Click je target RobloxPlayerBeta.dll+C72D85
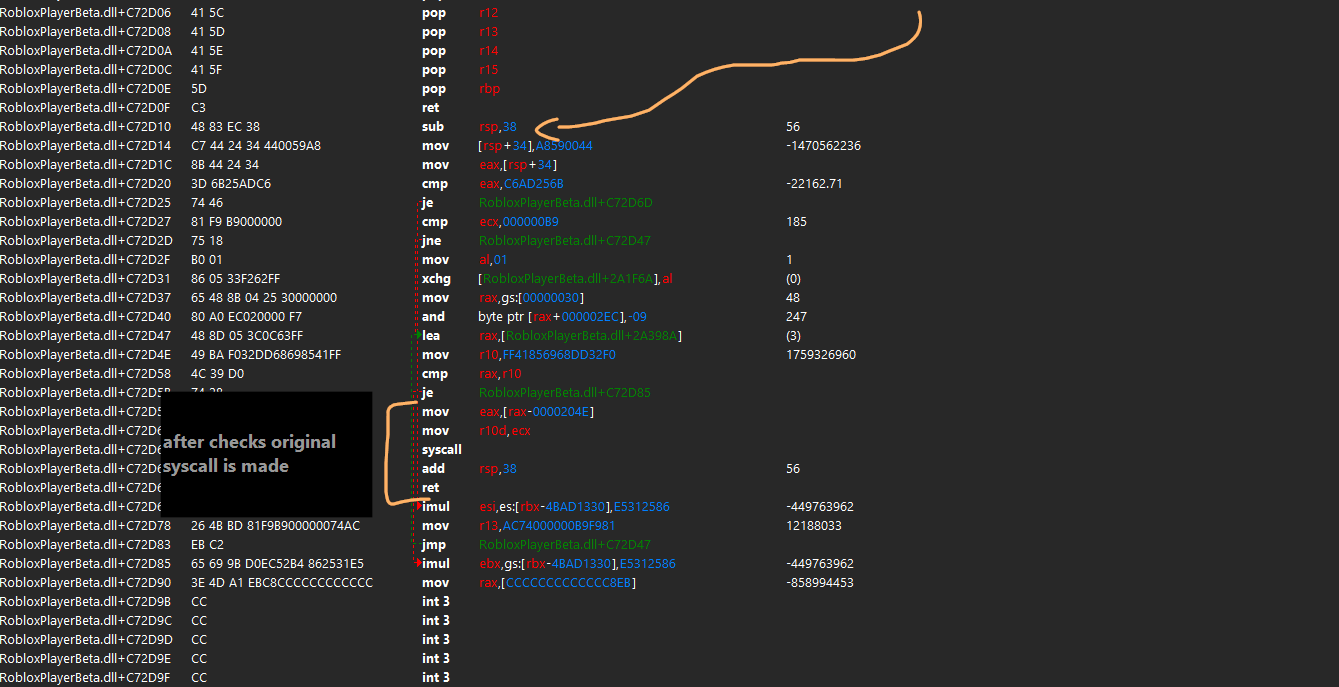Image resolution: width=1339 pixels, height=687 pixels. point(565,393)
